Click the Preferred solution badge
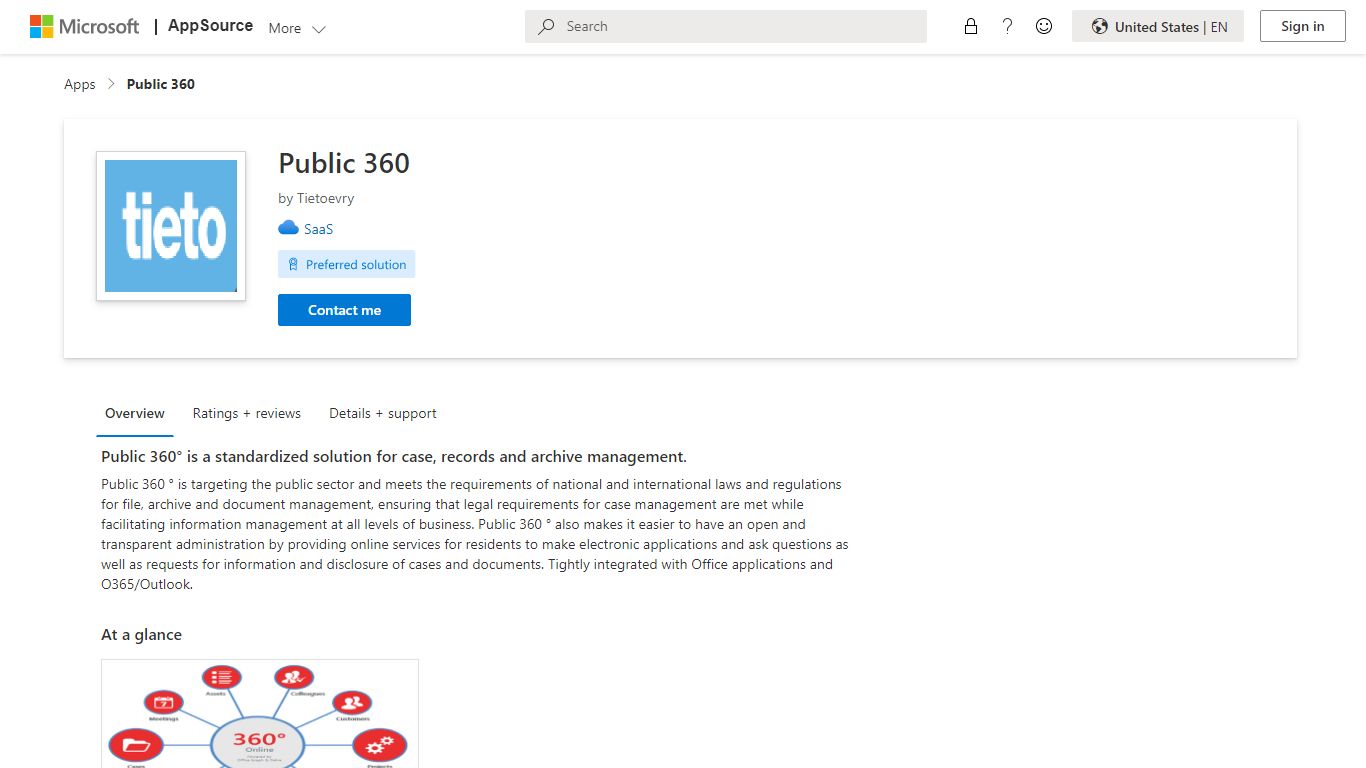The height and width of the screenshot is (768, 1366). coord(346,264)
